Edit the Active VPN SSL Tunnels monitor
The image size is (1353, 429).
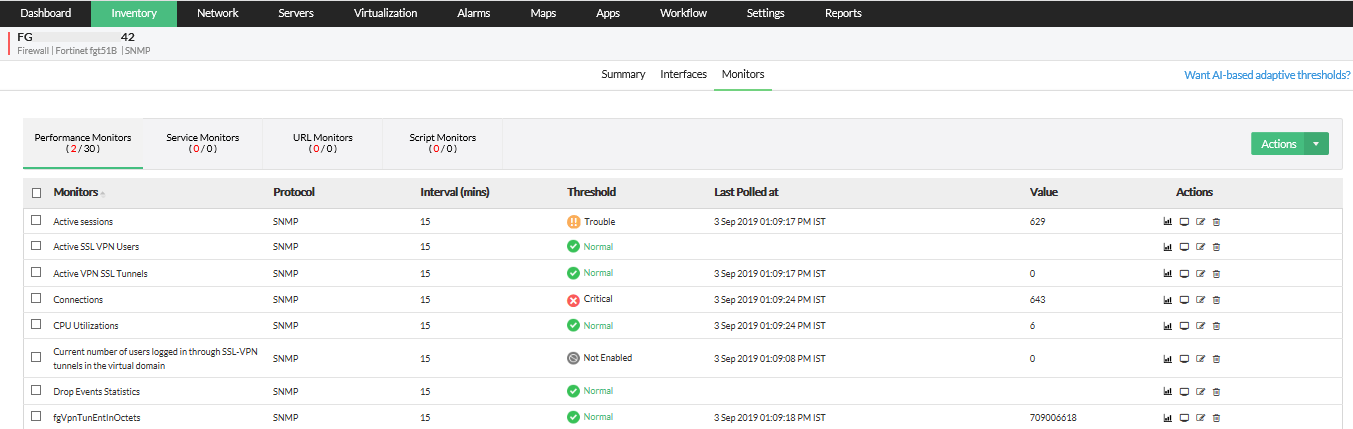tap(1200, 274)
